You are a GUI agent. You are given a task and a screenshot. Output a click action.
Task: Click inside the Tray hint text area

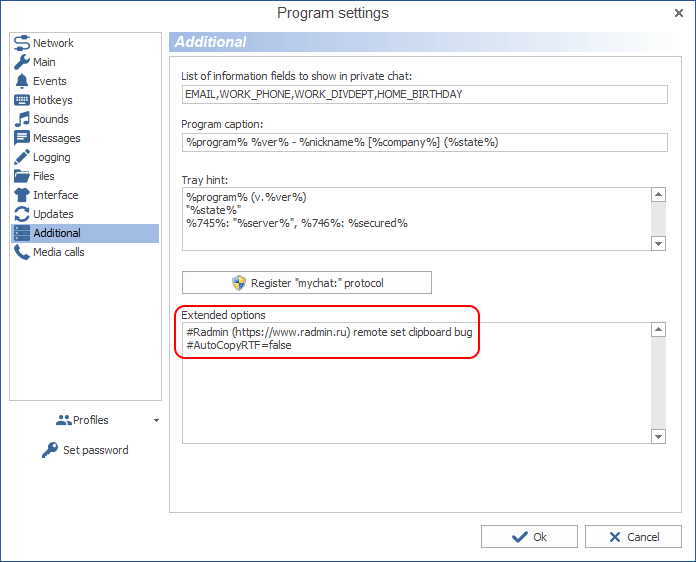click(416, 219)
